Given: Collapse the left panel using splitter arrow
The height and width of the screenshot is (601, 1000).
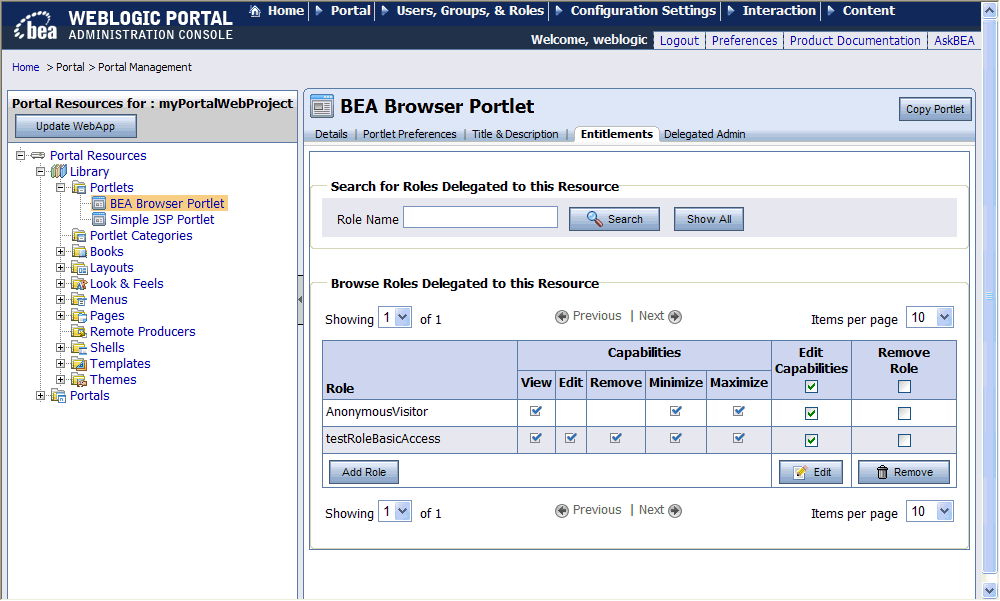Looking at the screenshot, I should pyautogui.click(x=300, y=299).
